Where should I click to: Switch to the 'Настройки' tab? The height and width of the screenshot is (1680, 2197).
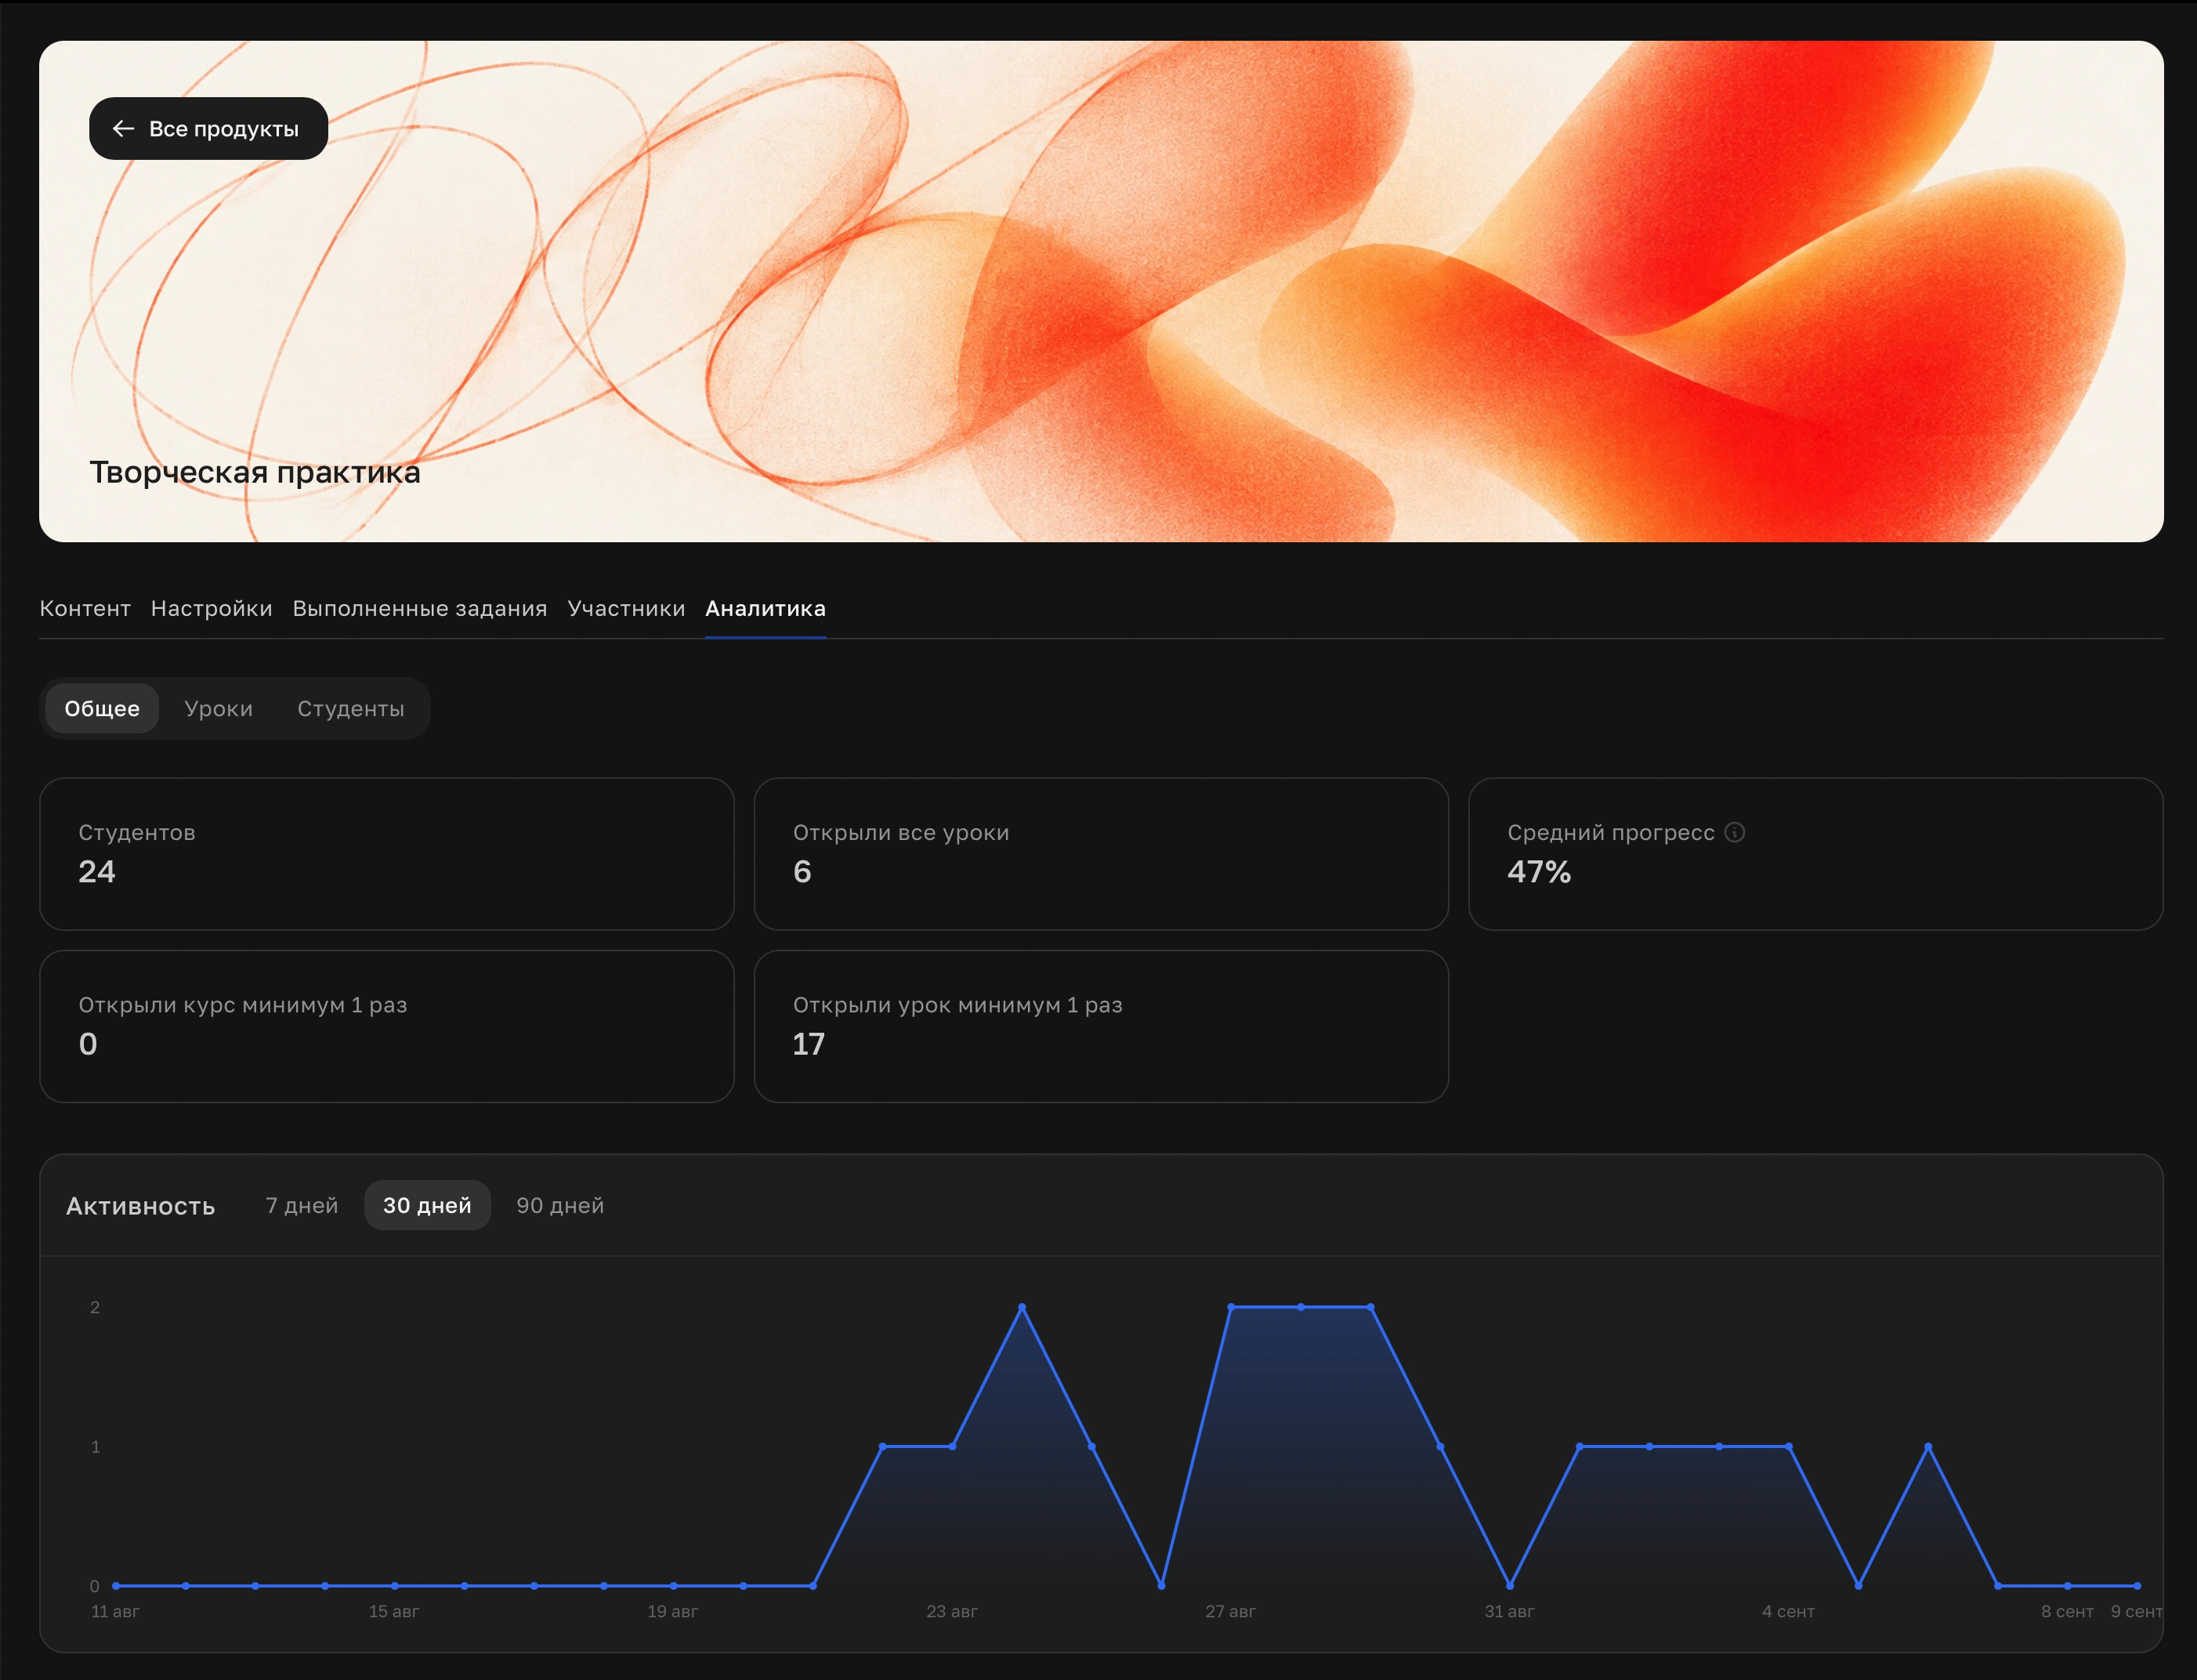coord(211,608)
